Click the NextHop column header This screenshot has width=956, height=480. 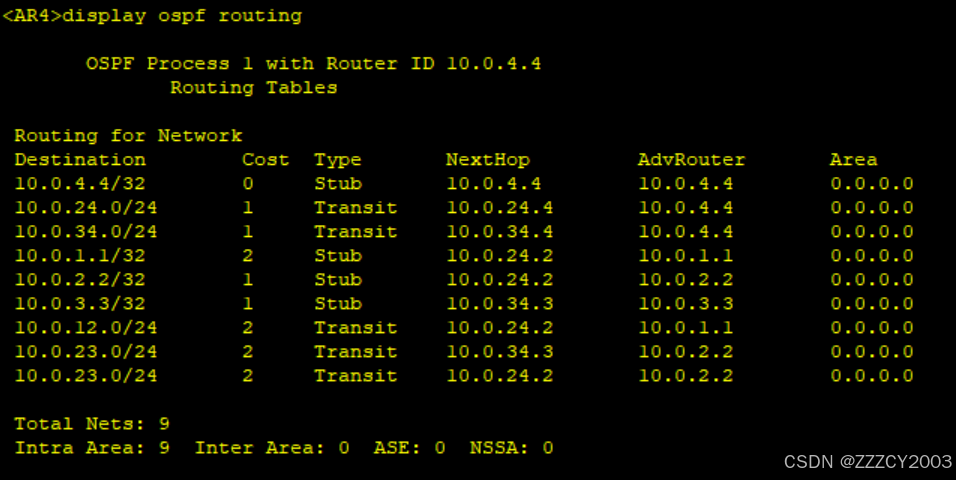(487, 160)
